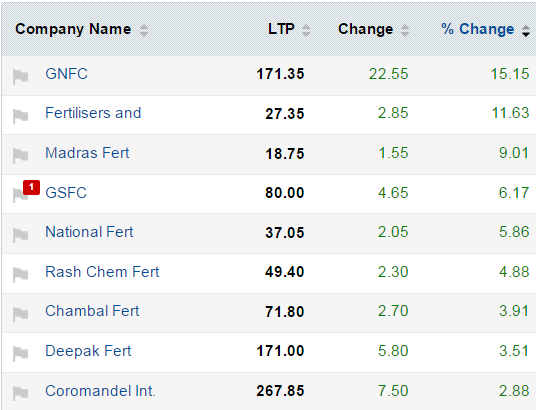Image resolution: width=536 pixels, height=410 pixels.
Task: Click the flag icon beside Coromandel Int.
Action: 20,393
